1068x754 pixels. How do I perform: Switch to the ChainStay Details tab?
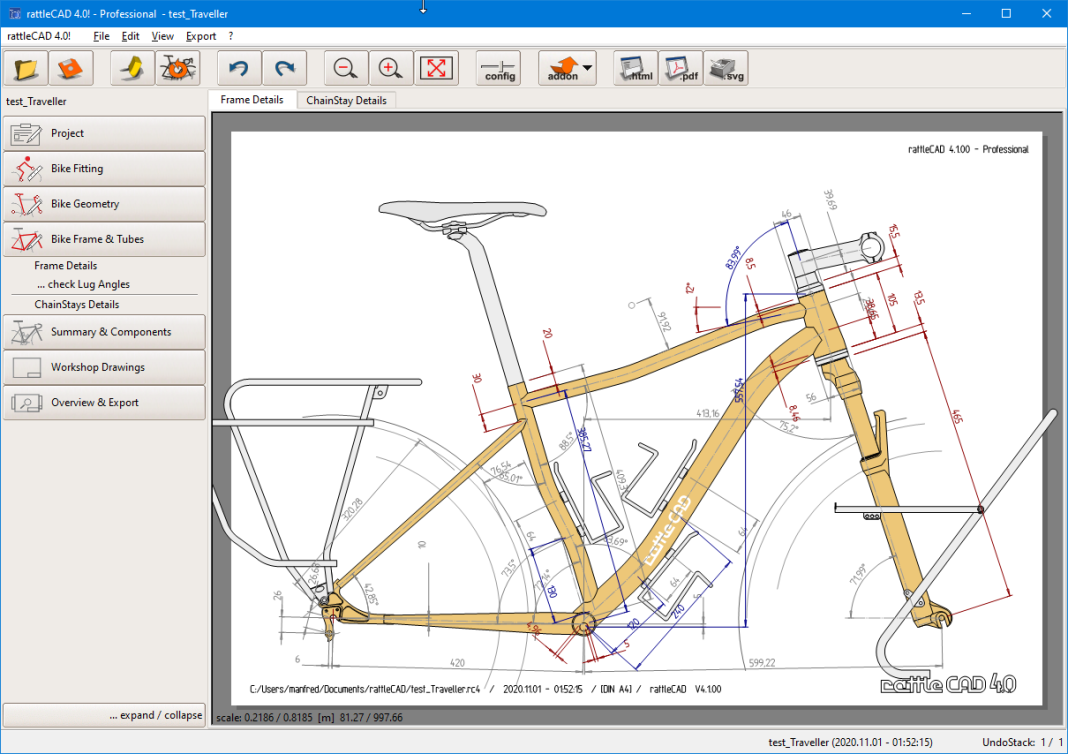pos(346,100)
